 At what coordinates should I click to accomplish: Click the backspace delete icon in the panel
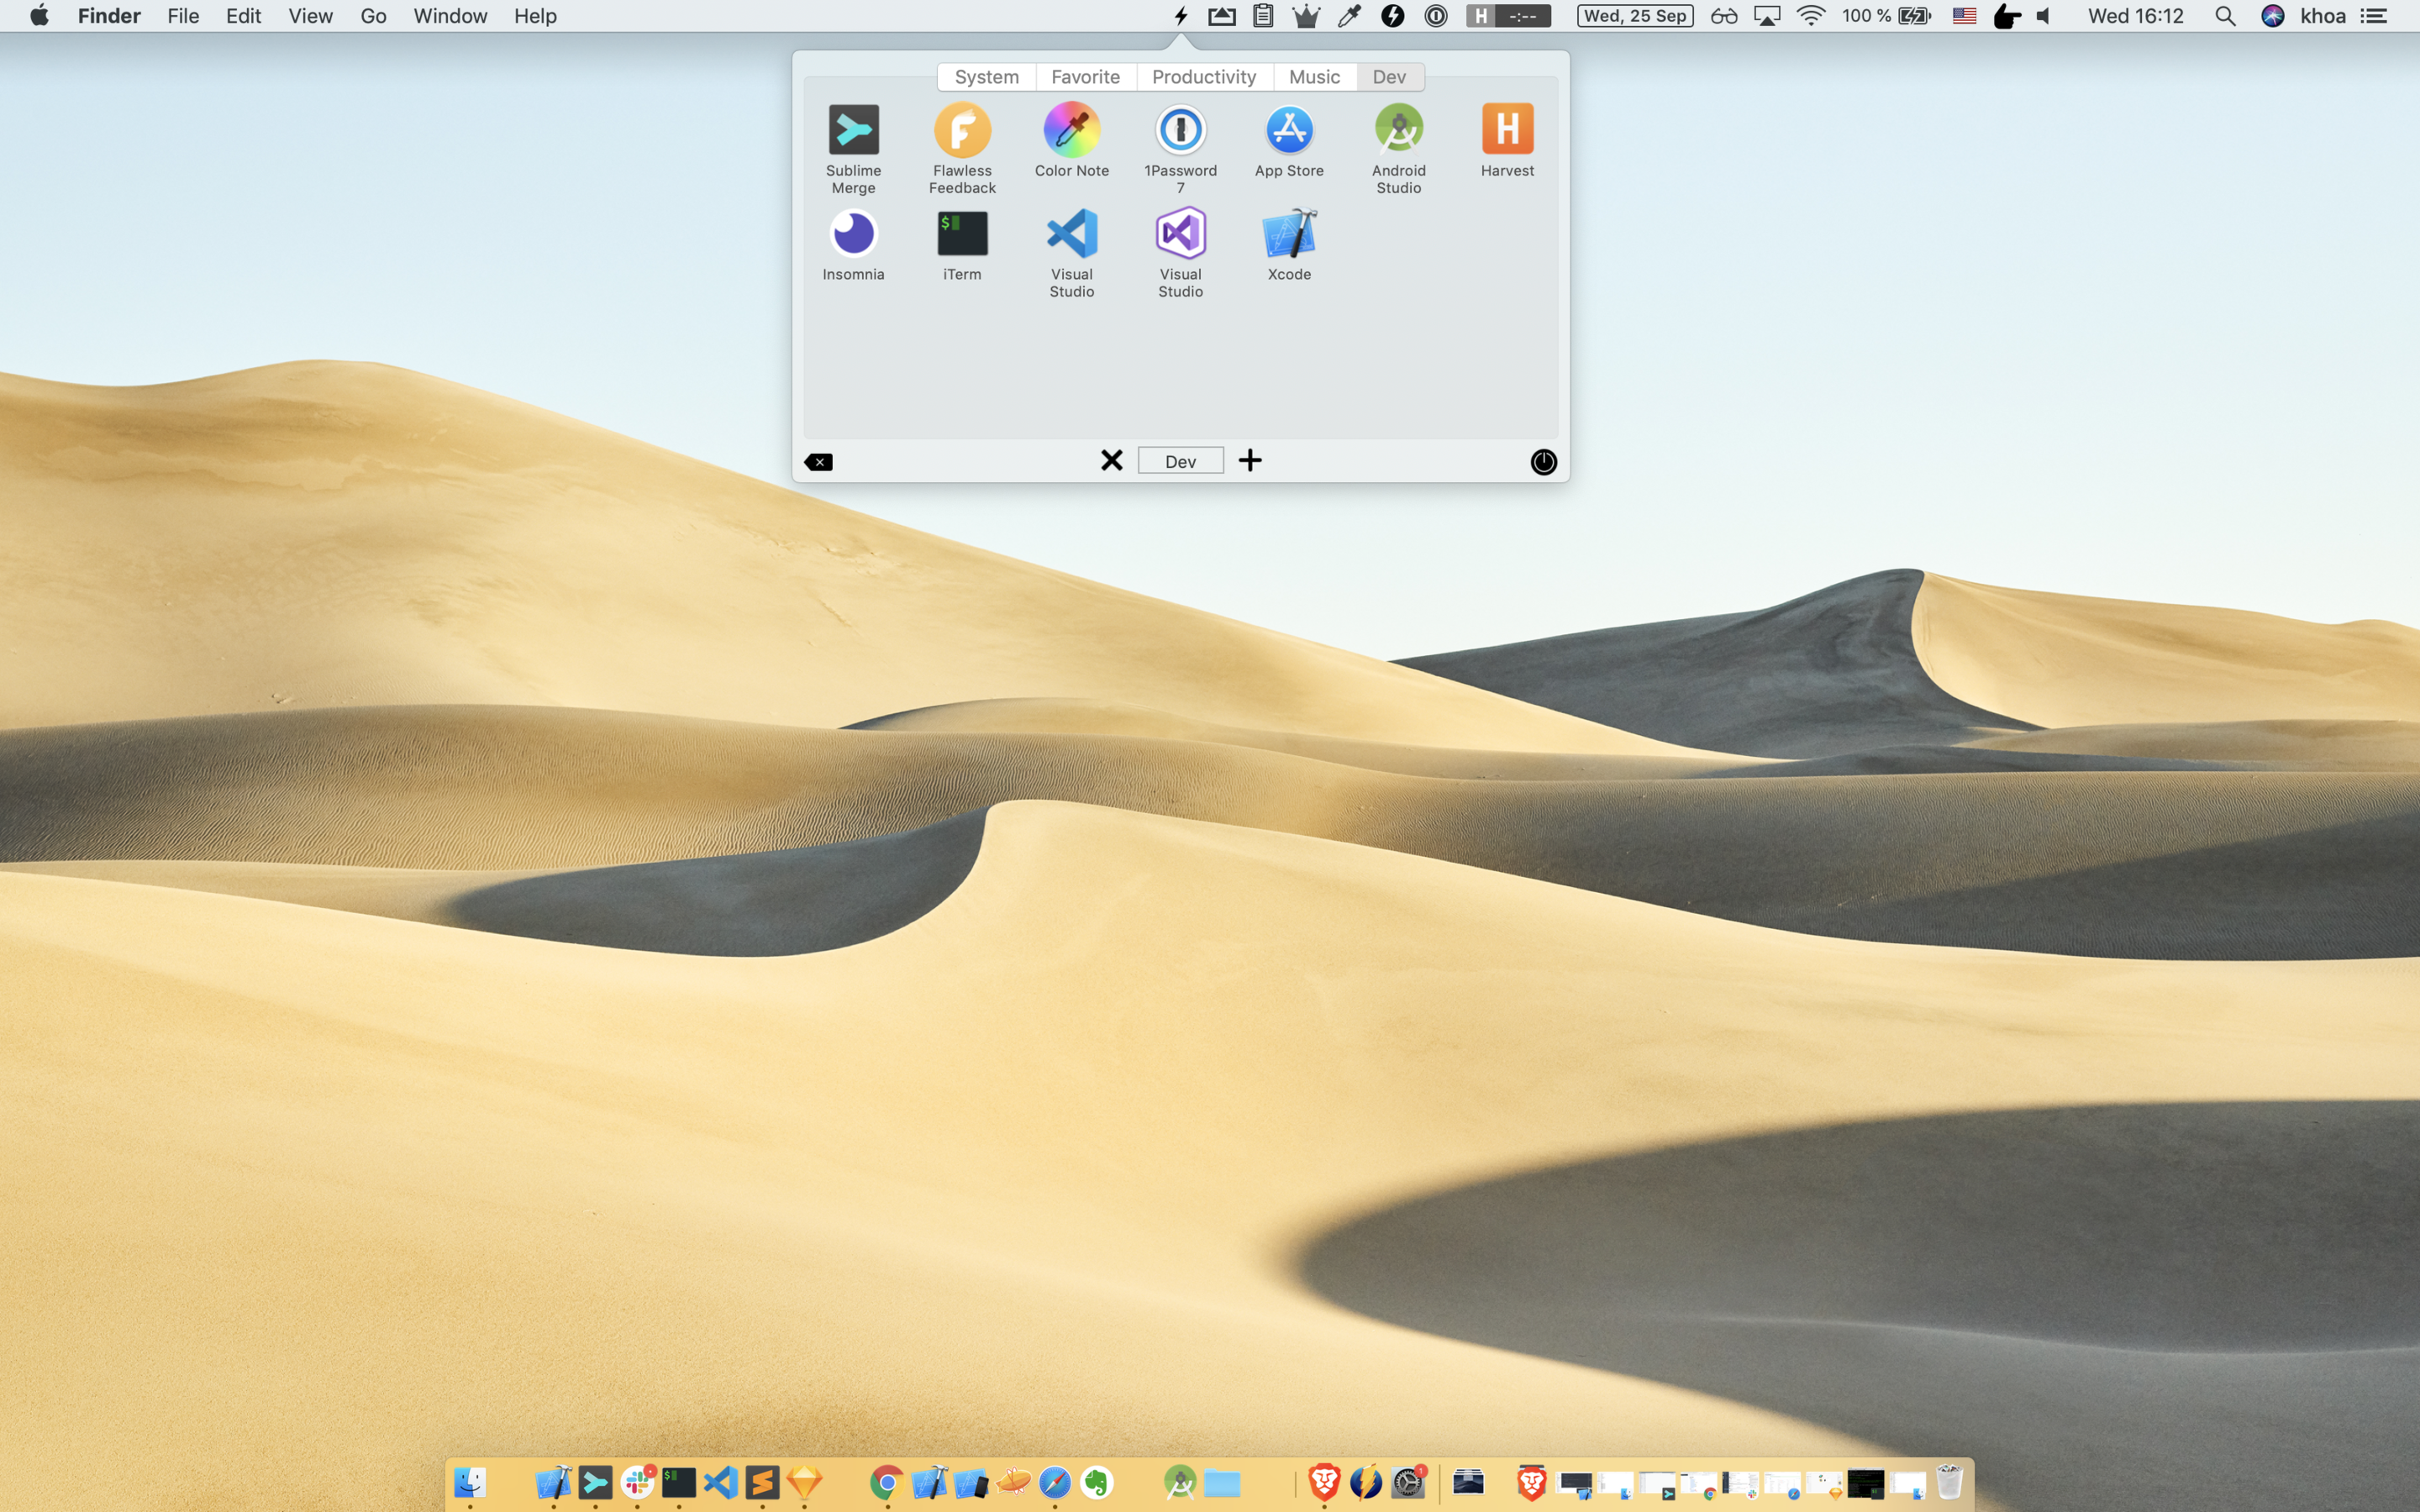click(x=819, y=462)
